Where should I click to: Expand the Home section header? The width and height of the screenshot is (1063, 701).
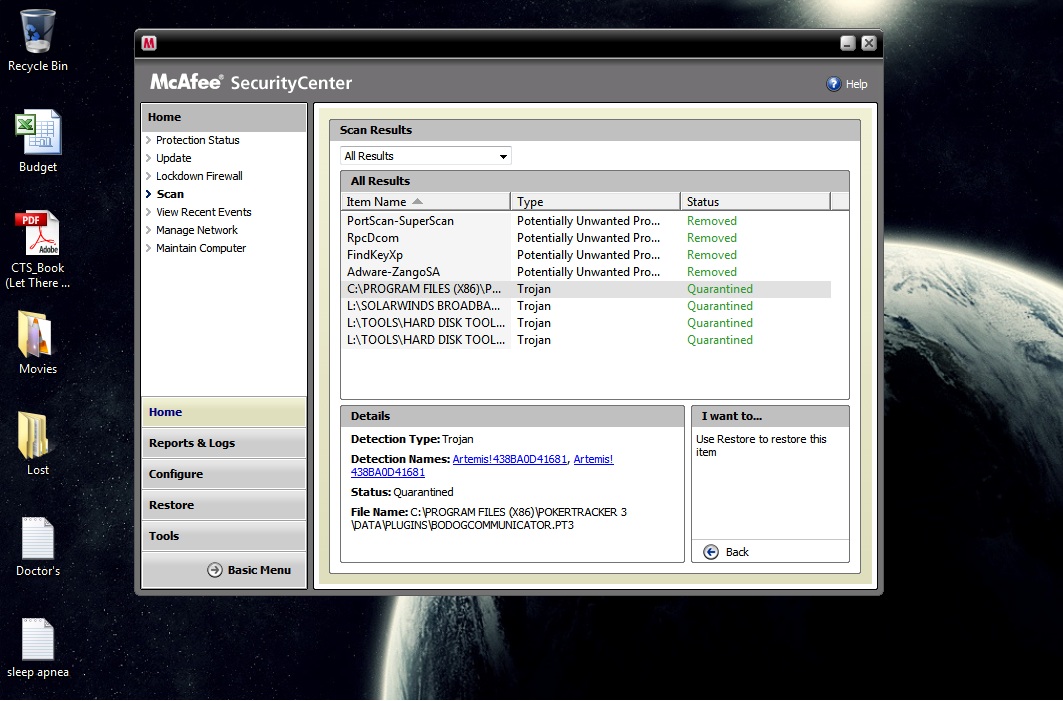pyautogui.click(x=224, y=117)
